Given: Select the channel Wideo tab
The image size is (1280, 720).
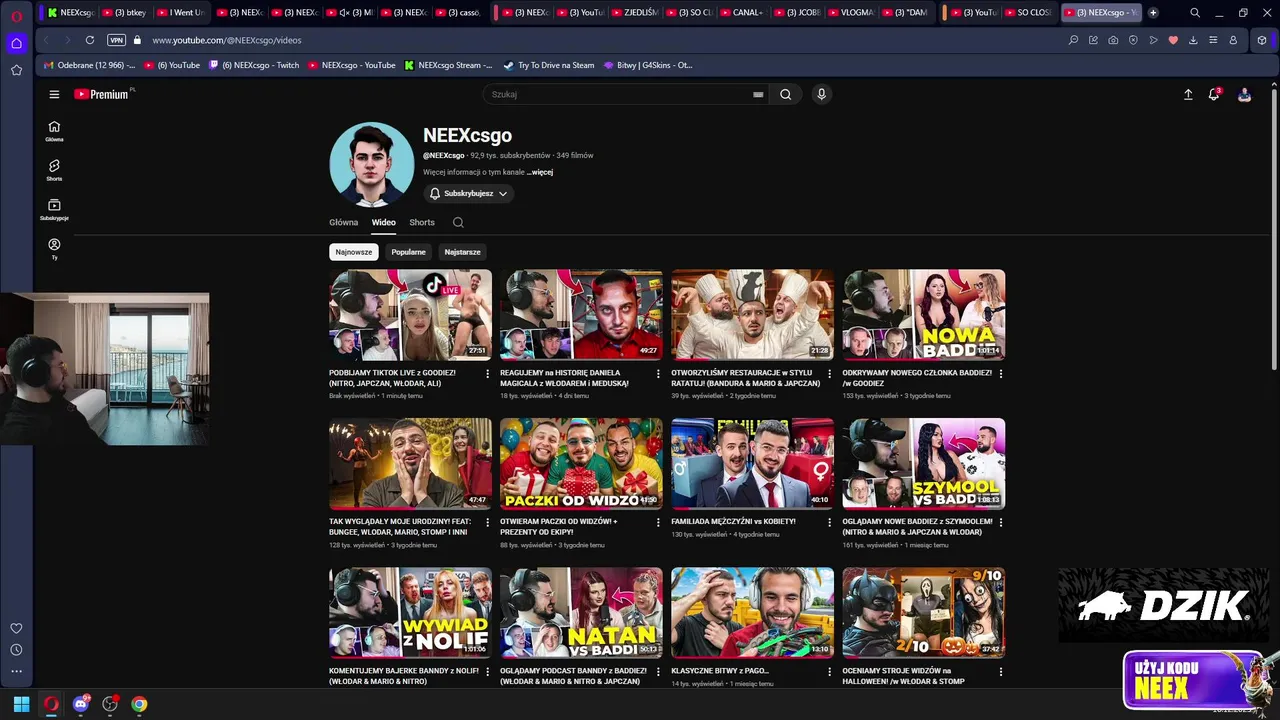Looking at the screenshot, I should (384, 222).
